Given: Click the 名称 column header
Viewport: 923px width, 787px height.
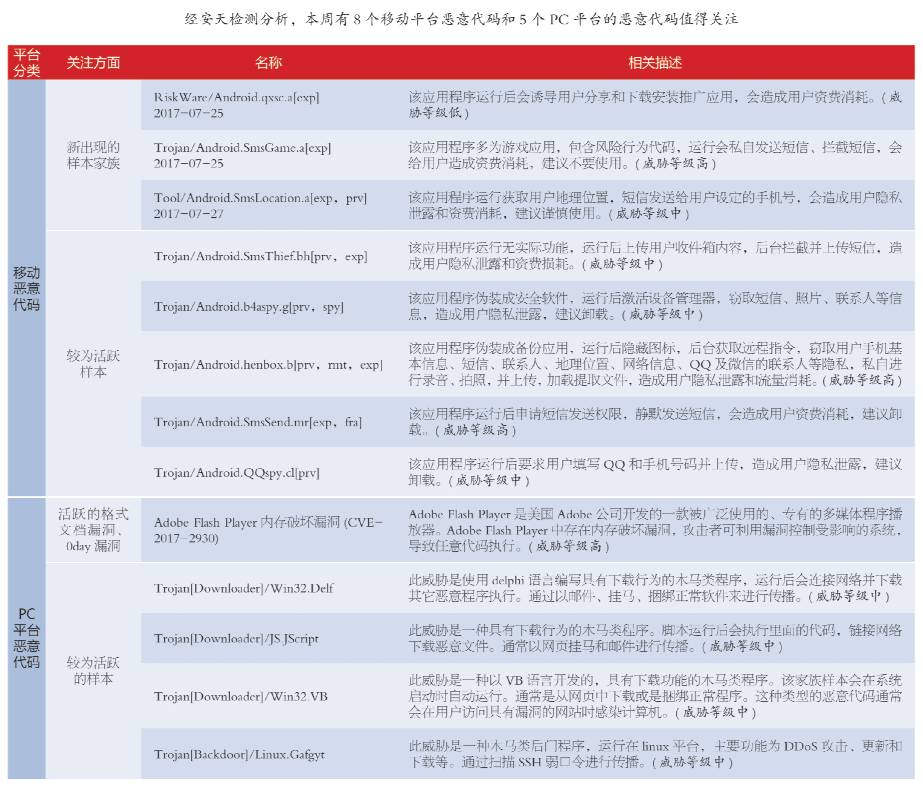Looking at the screenshot, I should 268,62.
